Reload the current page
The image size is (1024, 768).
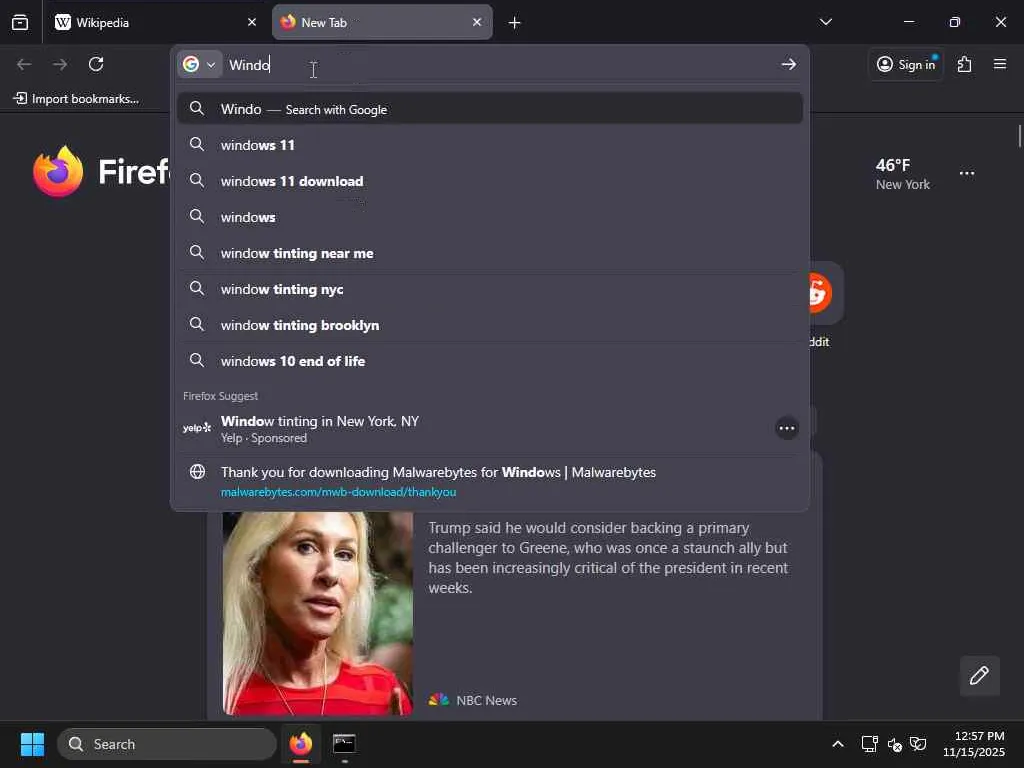point(96,64)
